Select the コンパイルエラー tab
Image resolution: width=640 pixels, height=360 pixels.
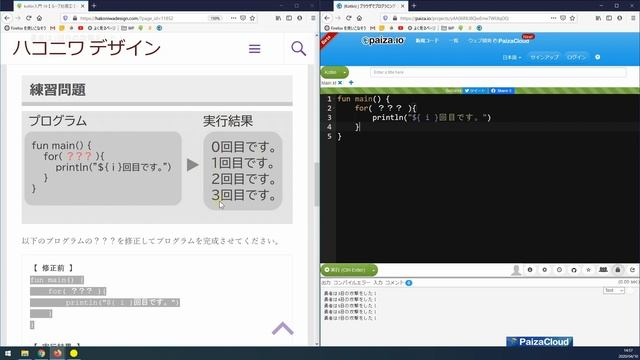[x=352, y=282]
